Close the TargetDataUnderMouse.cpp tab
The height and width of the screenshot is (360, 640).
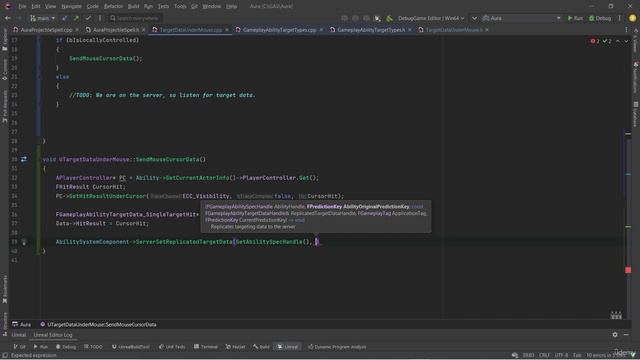[227, 30]
